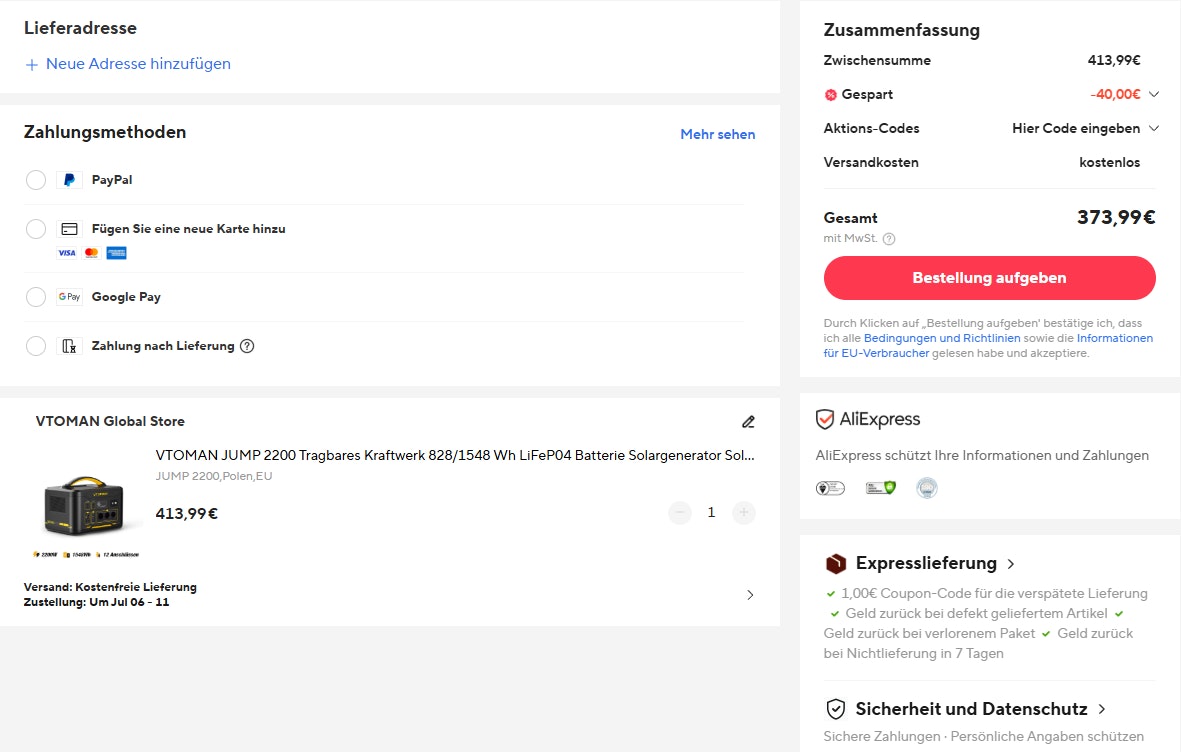Viewport: 1181px width, 752px height.
Task: Click the Expresslieferung package icon
Action: pyautogui.click(x=835, y=564)
